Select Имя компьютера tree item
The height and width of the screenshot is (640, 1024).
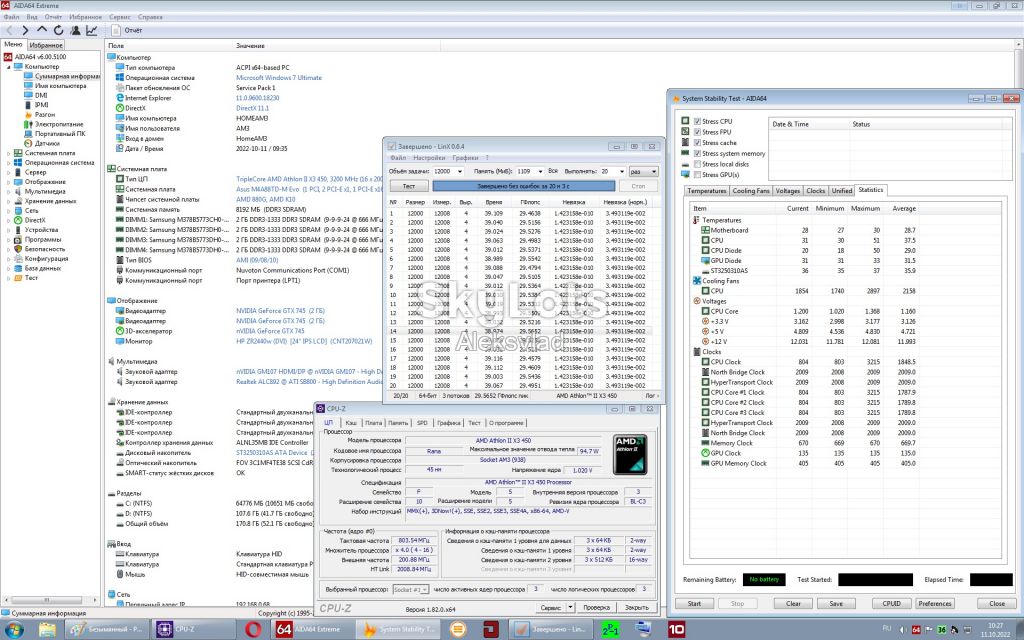point(60,86)
